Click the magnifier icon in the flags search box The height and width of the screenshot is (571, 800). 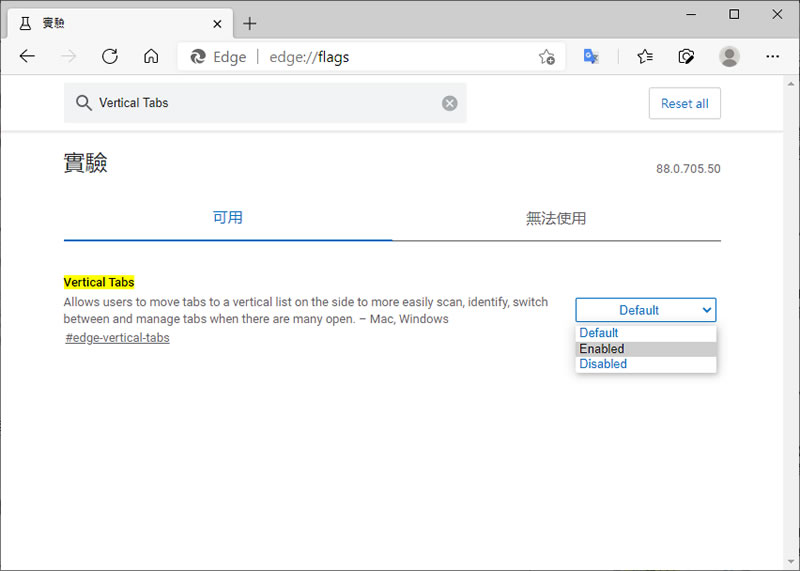pos(84,103)
